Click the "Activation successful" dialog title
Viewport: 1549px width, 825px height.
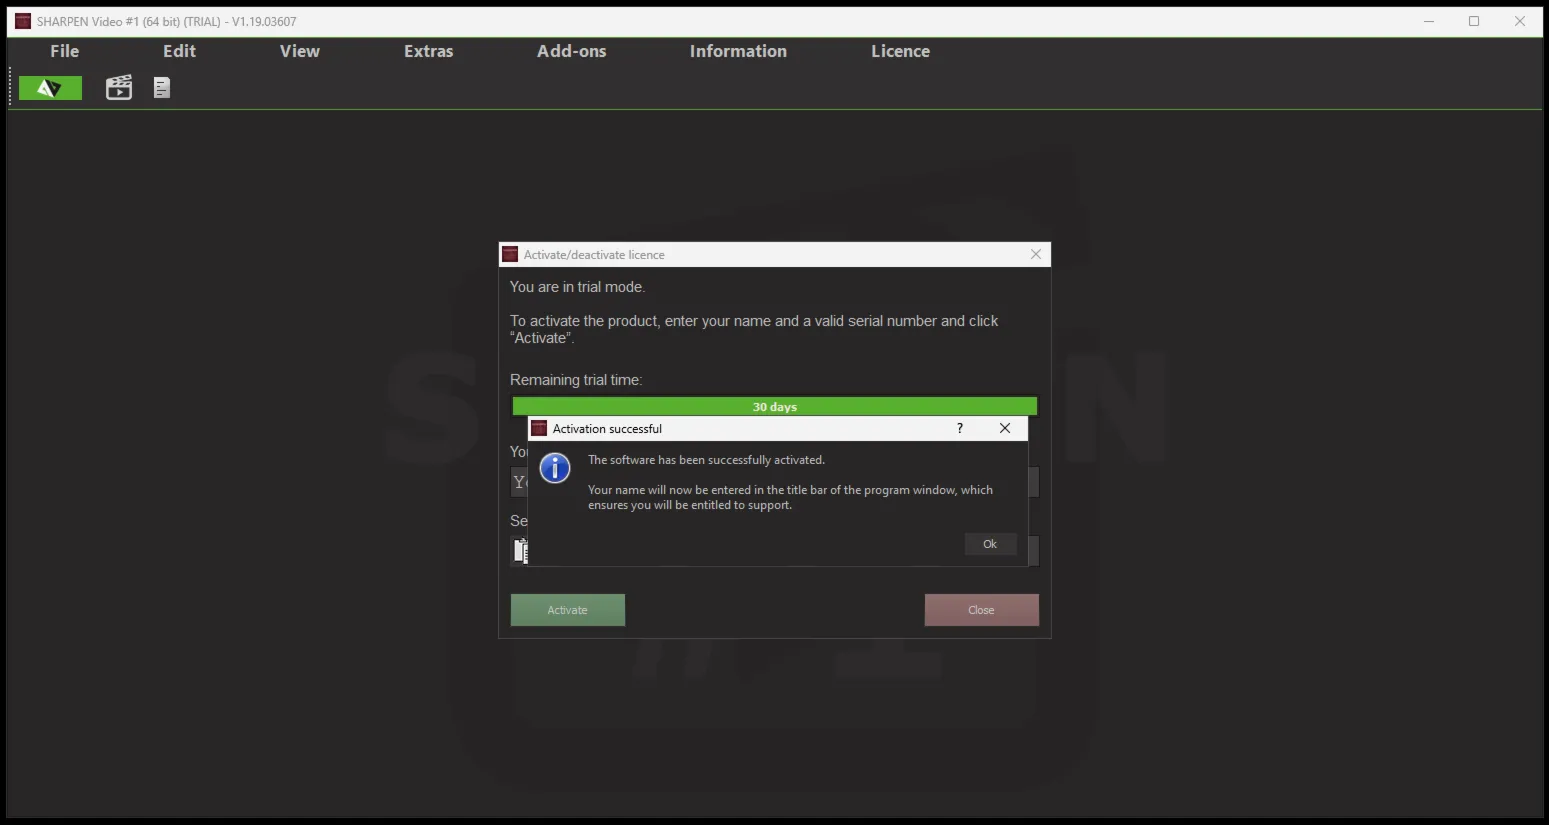tap(607, 429)
